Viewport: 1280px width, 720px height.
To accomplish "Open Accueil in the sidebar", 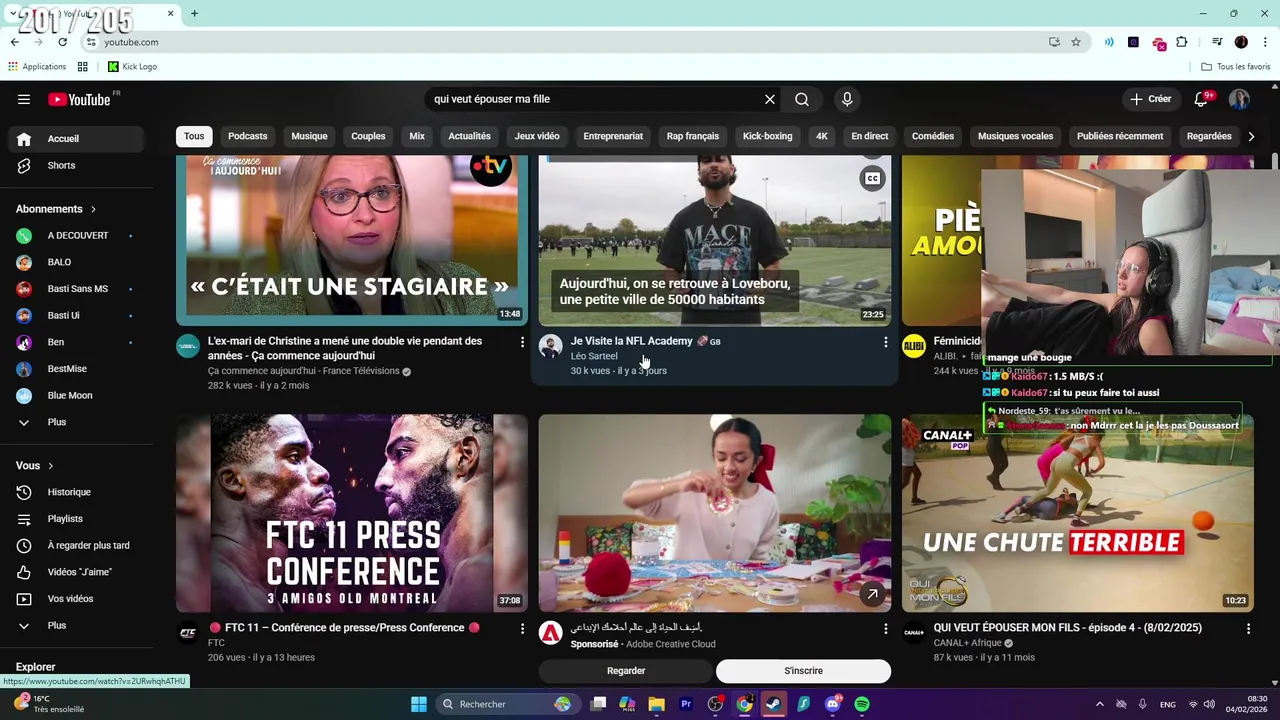I will 78,139.
